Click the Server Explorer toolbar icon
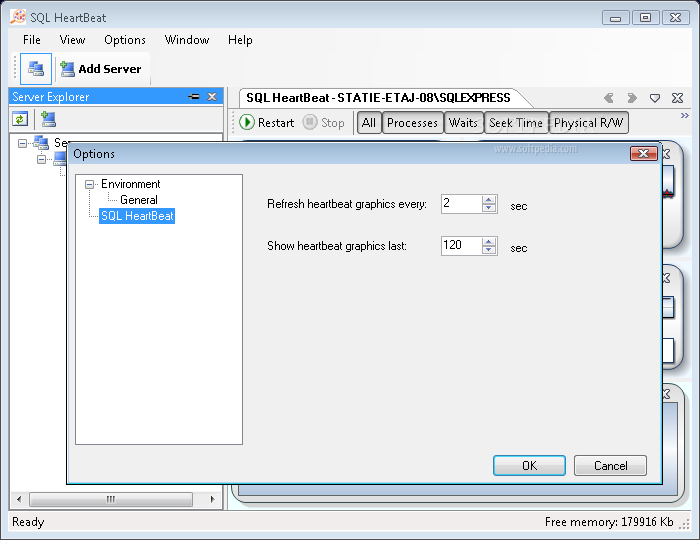 [x=36, y=69]
